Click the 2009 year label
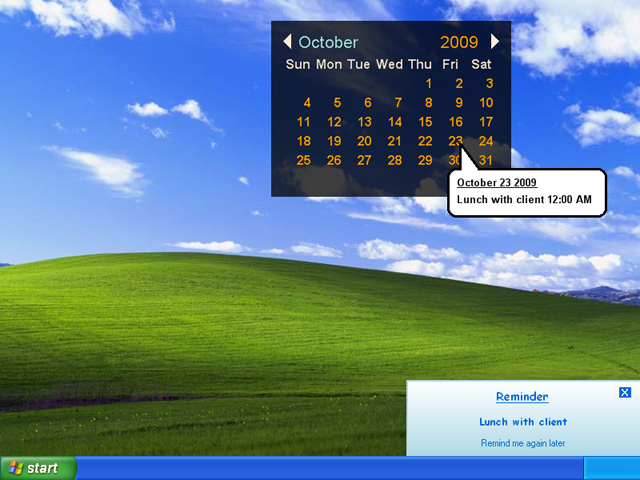The image size is (640, 480). click(459, 42)
